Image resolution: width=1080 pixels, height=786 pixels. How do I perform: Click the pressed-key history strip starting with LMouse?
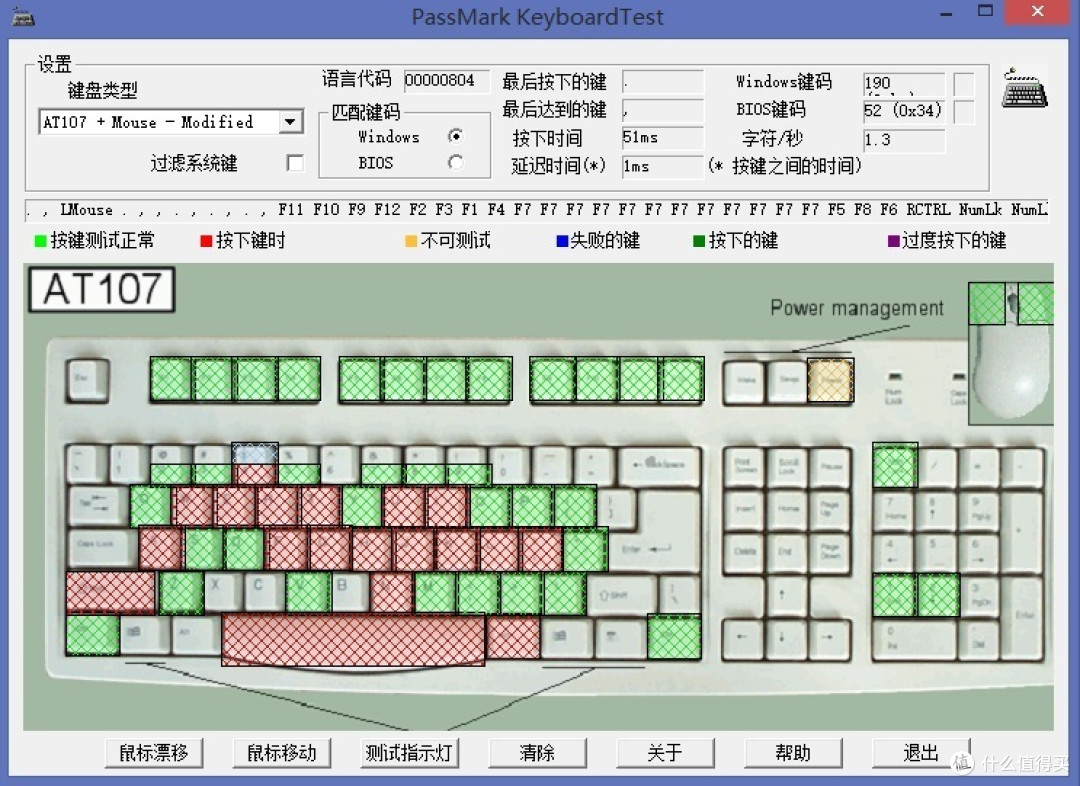(536, 209)
